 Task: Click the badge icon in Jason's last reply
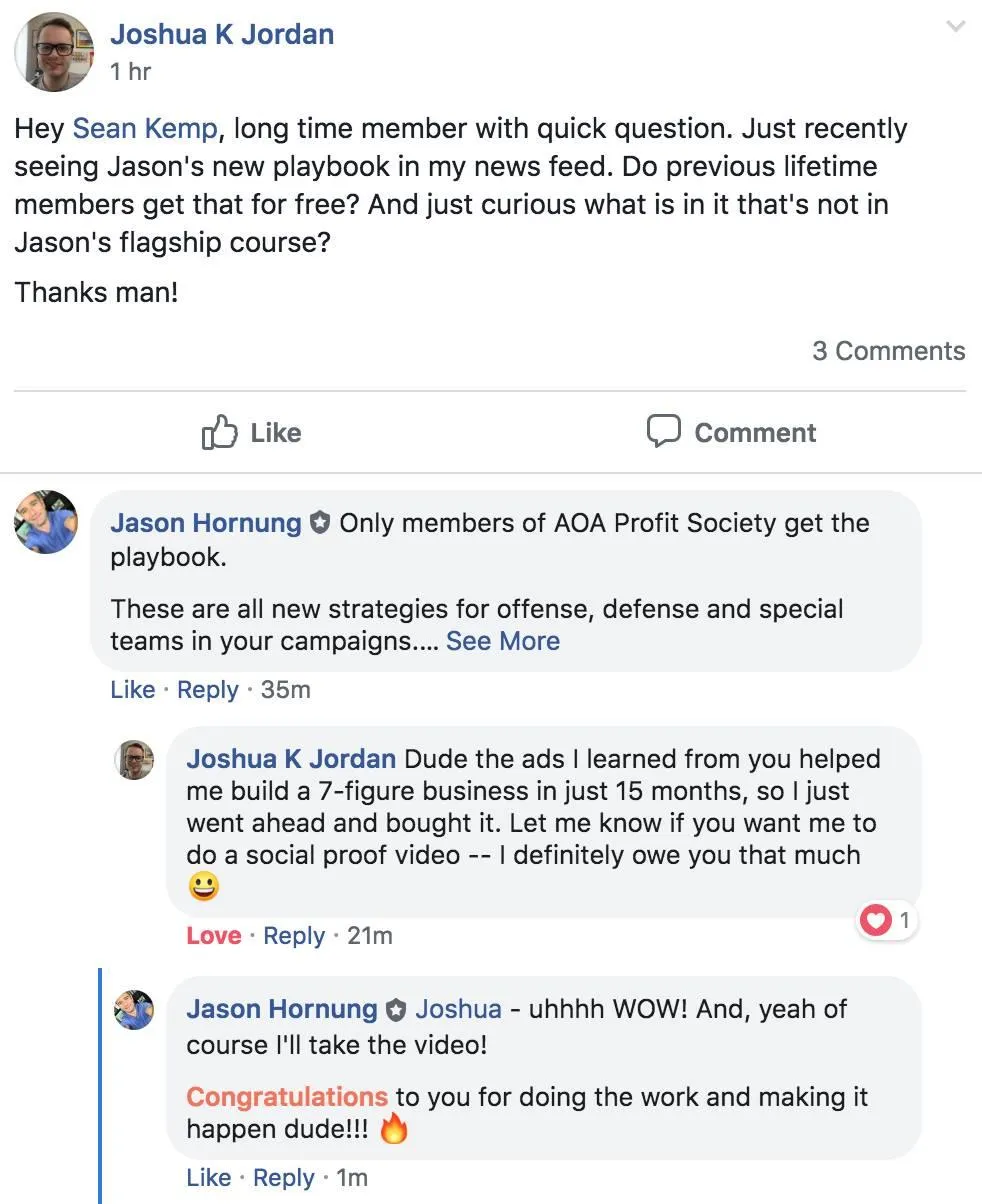coord(396,1010)
